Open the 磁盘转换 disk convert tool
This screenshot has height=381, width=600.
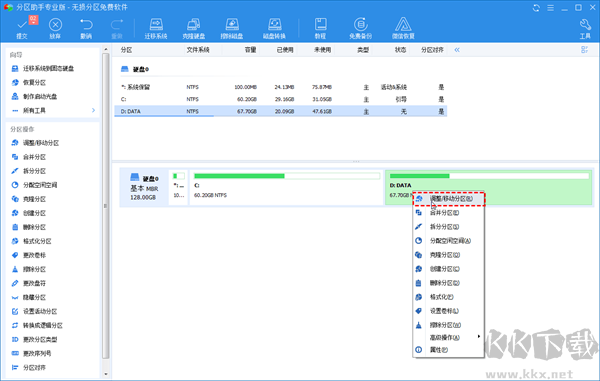pos(274,28)
